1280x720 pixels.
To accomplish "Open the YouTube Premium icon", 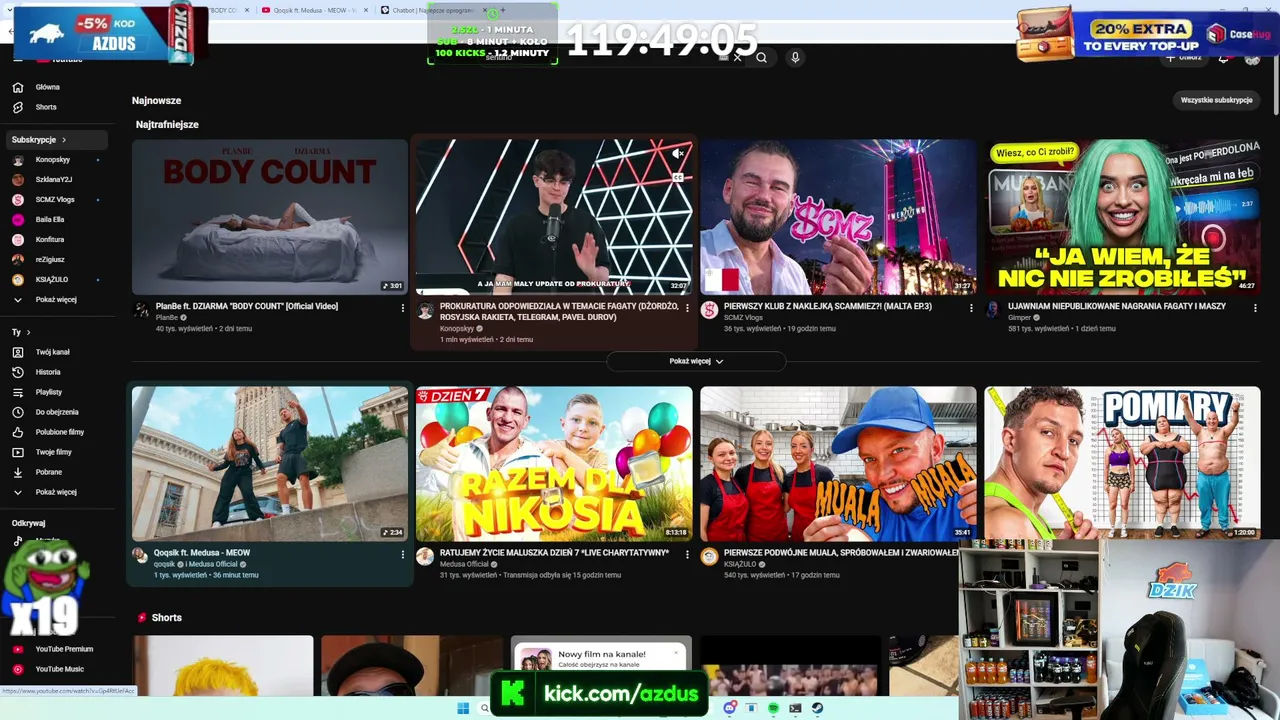I will click(x=18, y=649).
